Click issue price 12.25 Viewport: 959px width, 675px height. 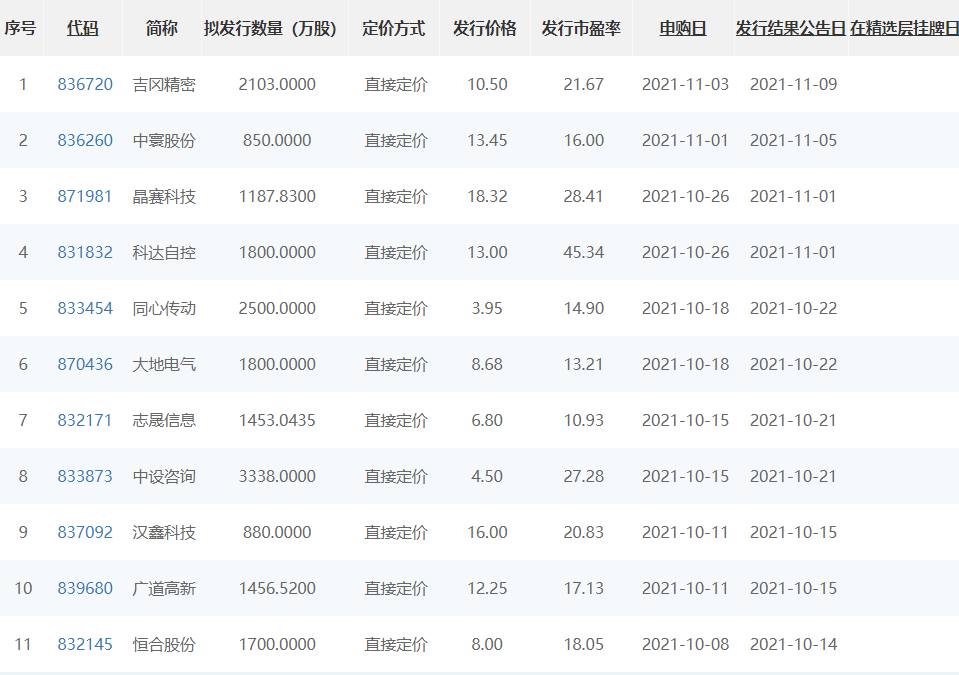[487, 588]
